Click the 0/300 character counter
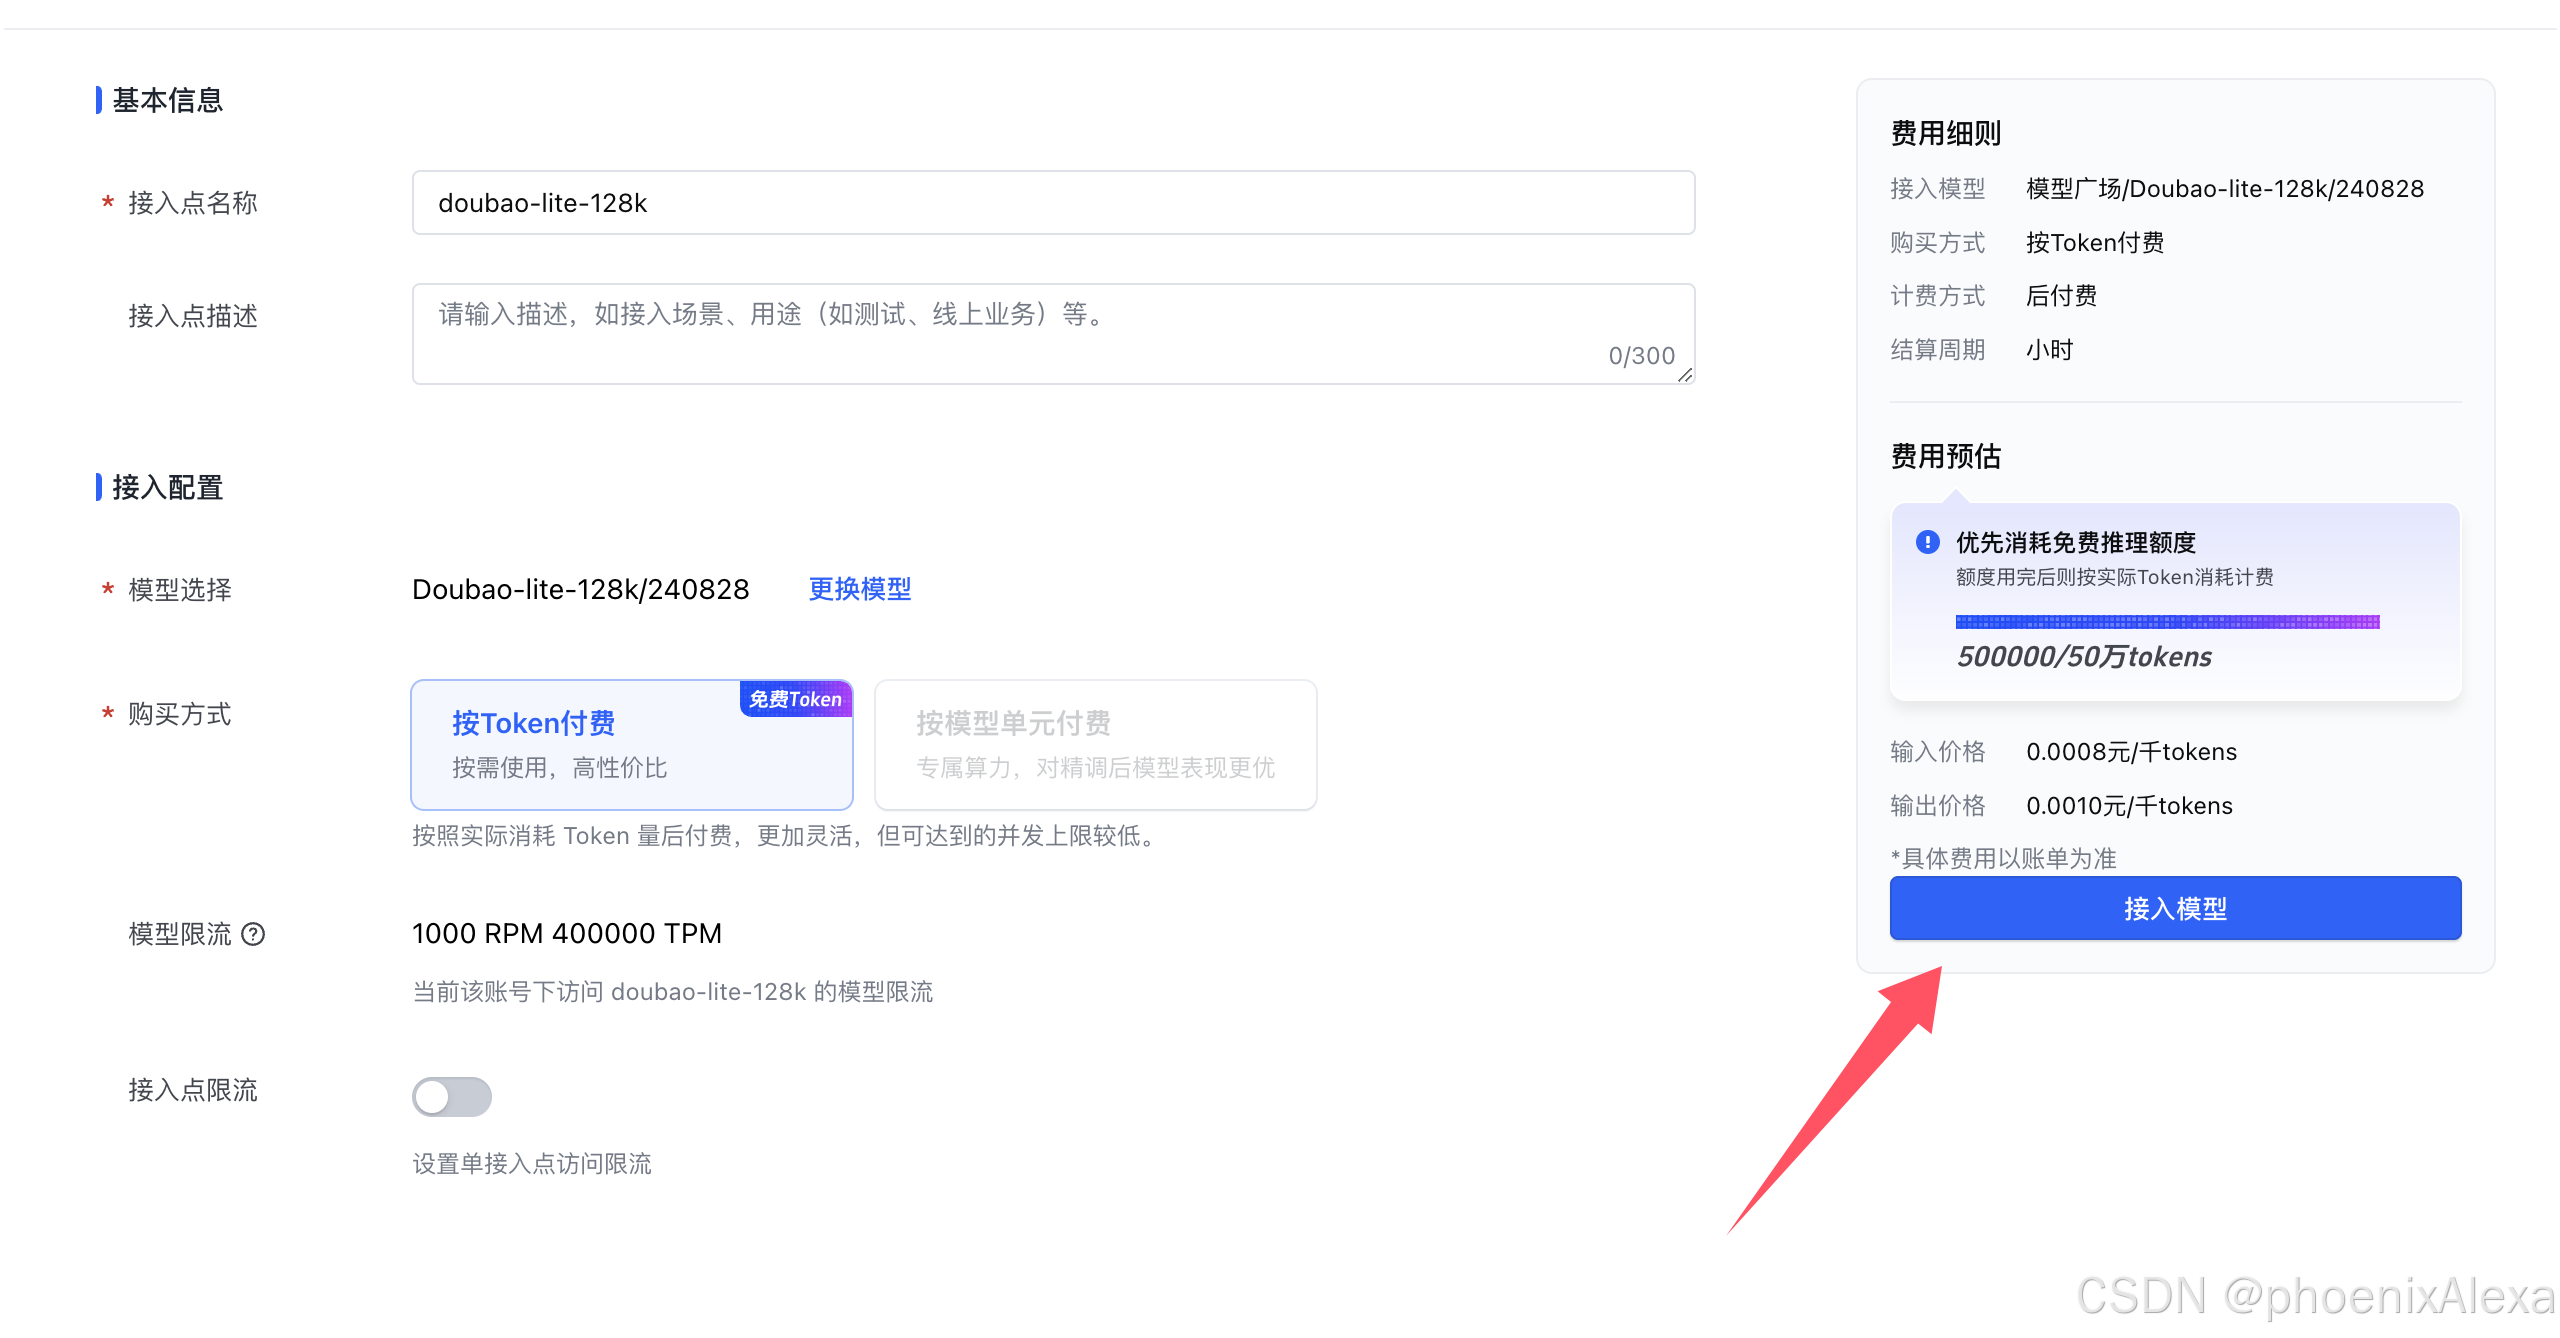This screenshot has width=2560, height=1338. (1641, 356)
